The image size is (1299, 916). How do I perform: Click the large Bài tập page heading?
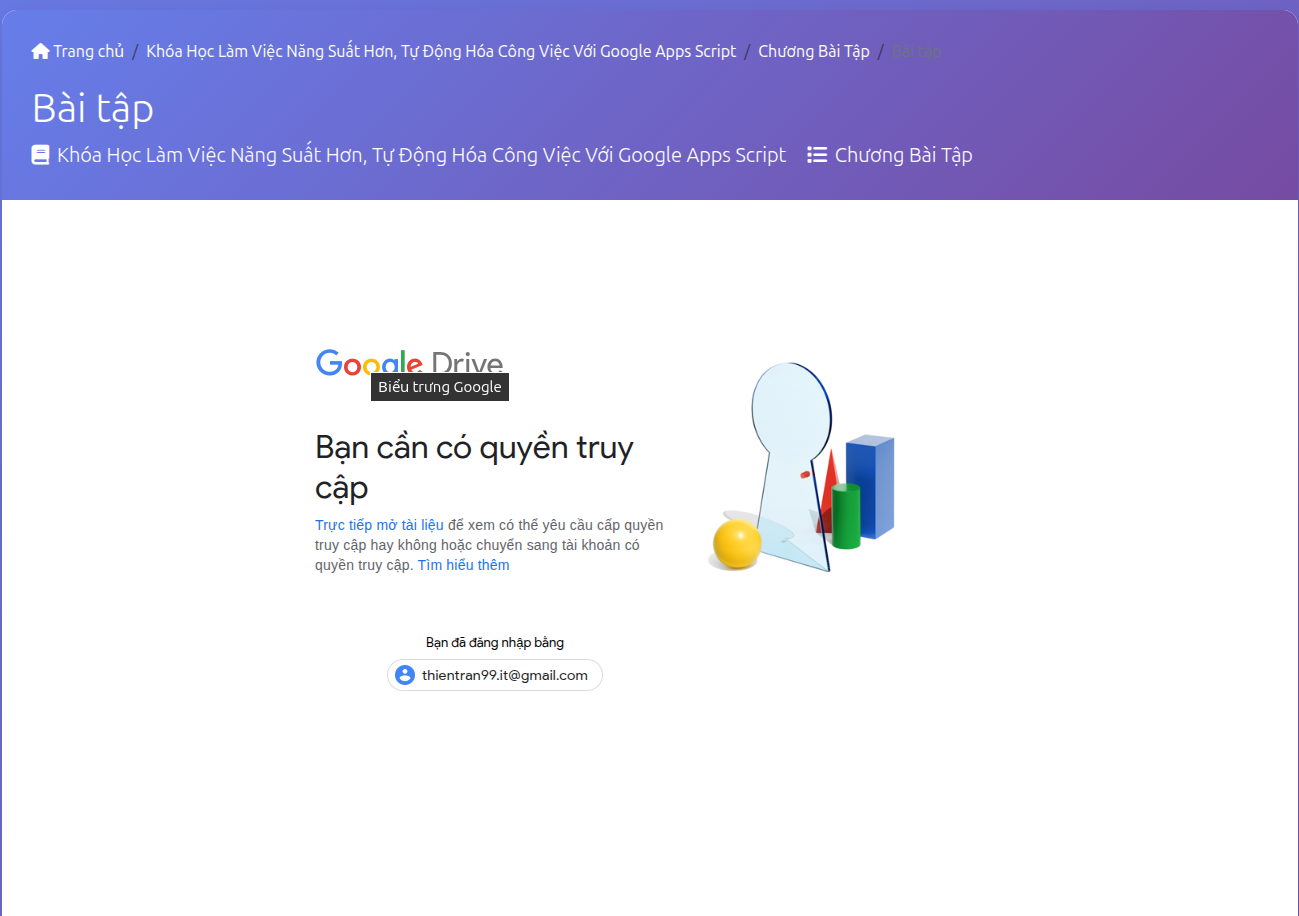(93, 108)
